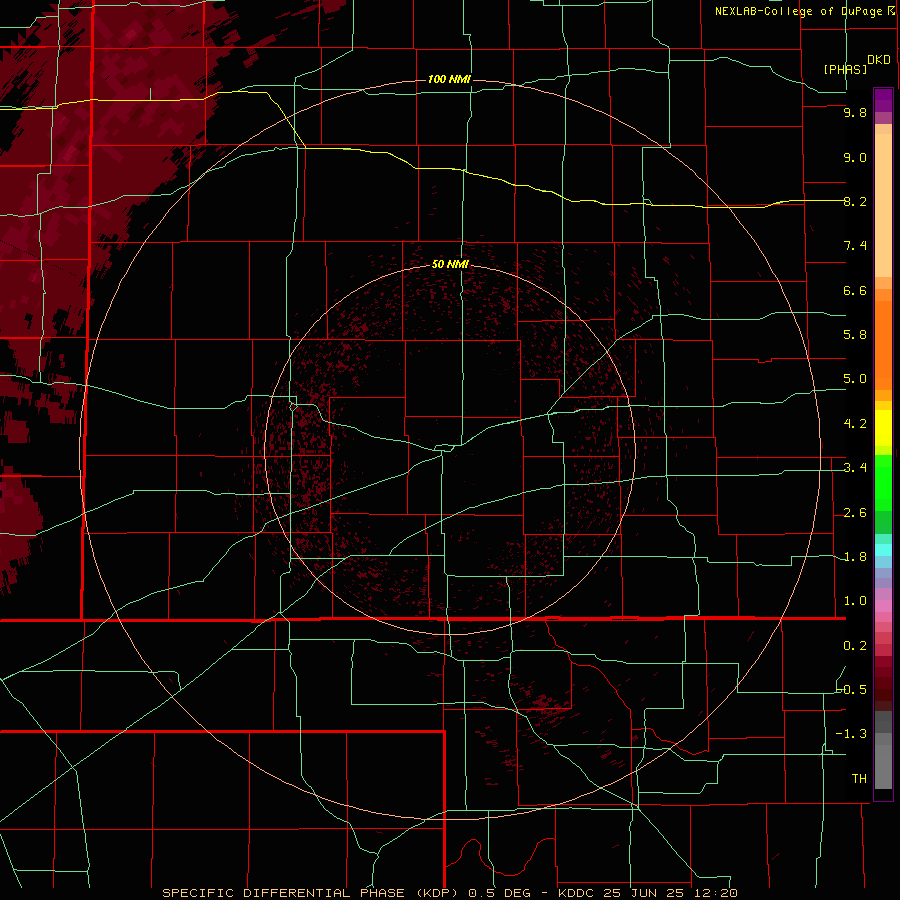Click the 12:20 timestamp text

717,893
